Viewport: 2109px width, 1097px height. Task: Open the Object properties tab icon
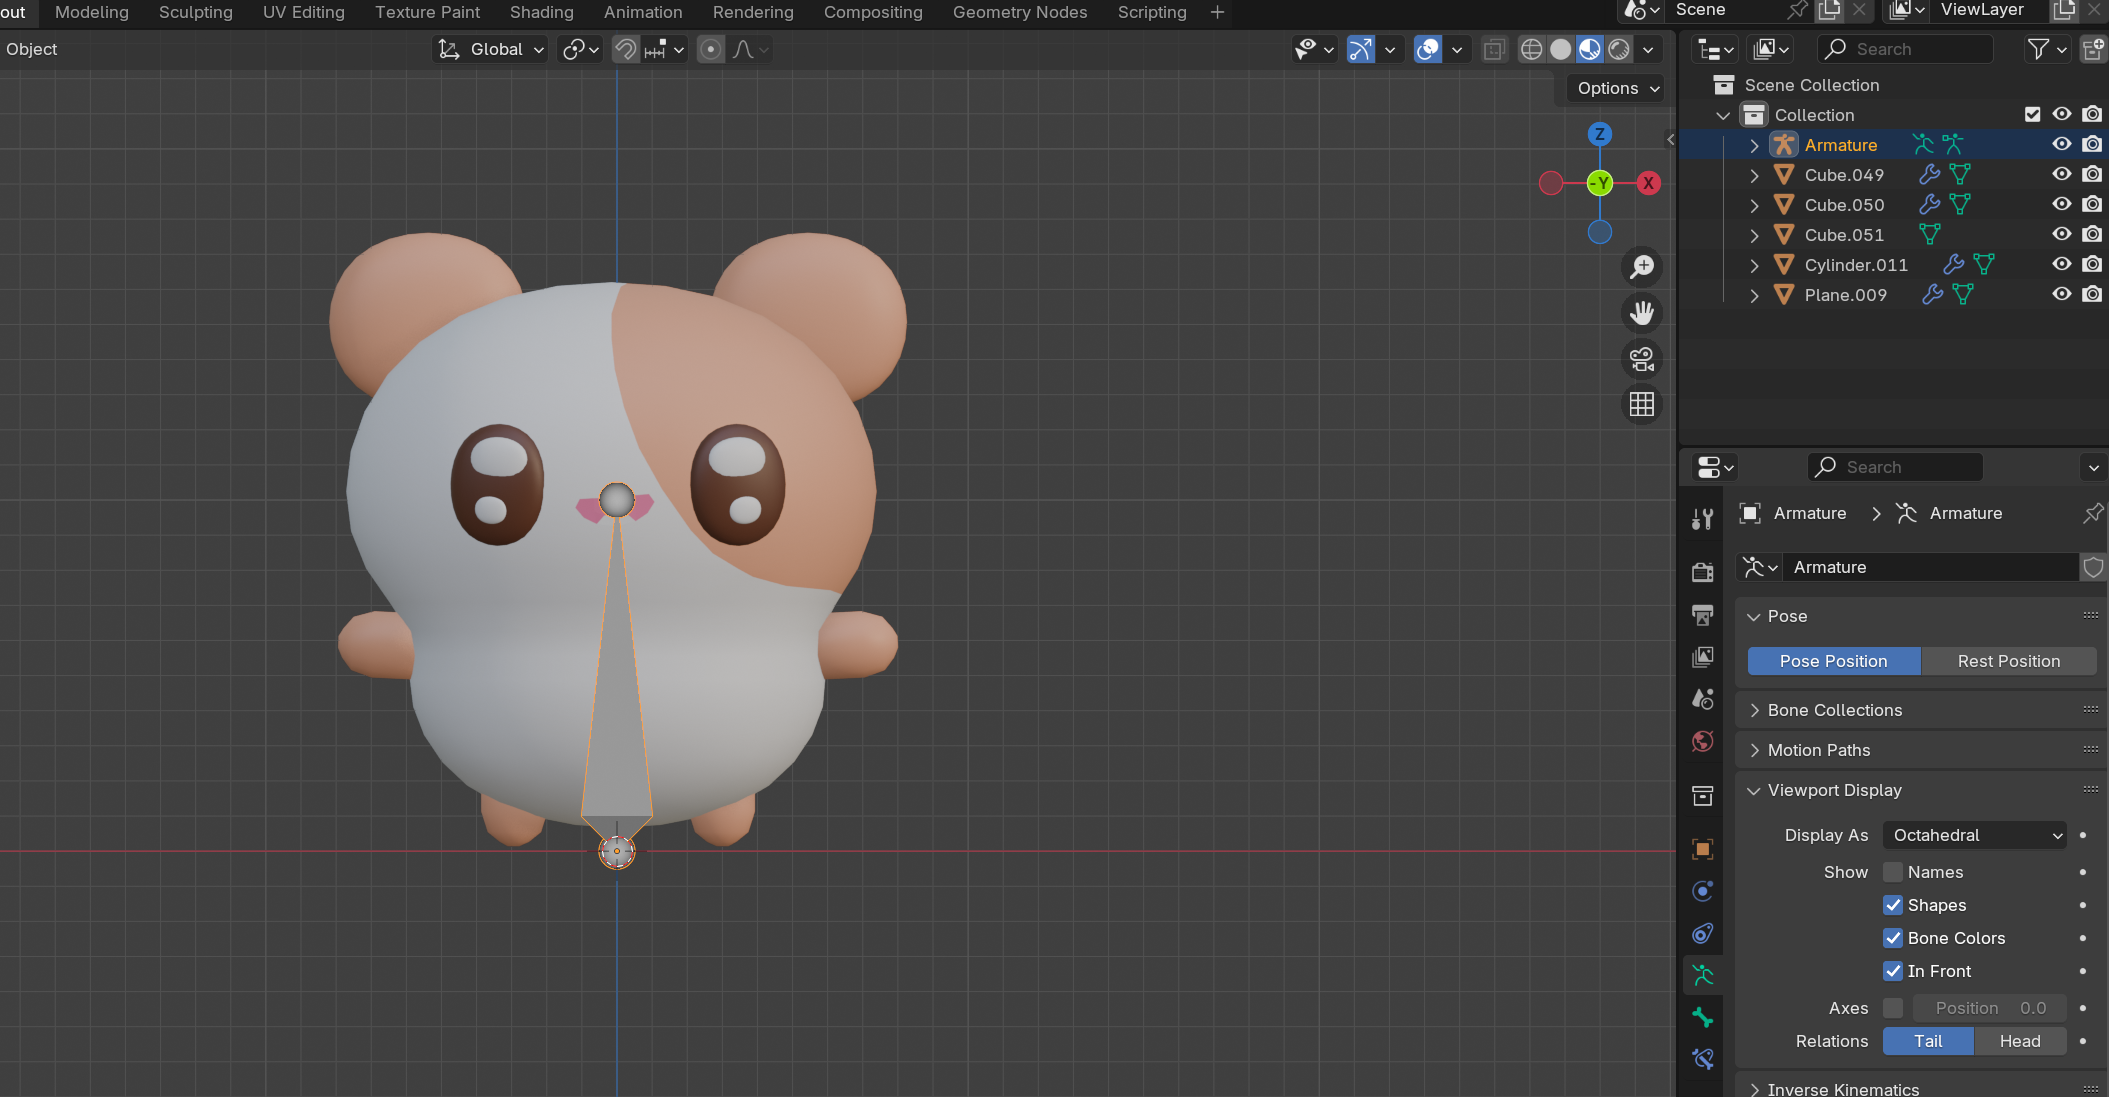[x=1703, y=849]
